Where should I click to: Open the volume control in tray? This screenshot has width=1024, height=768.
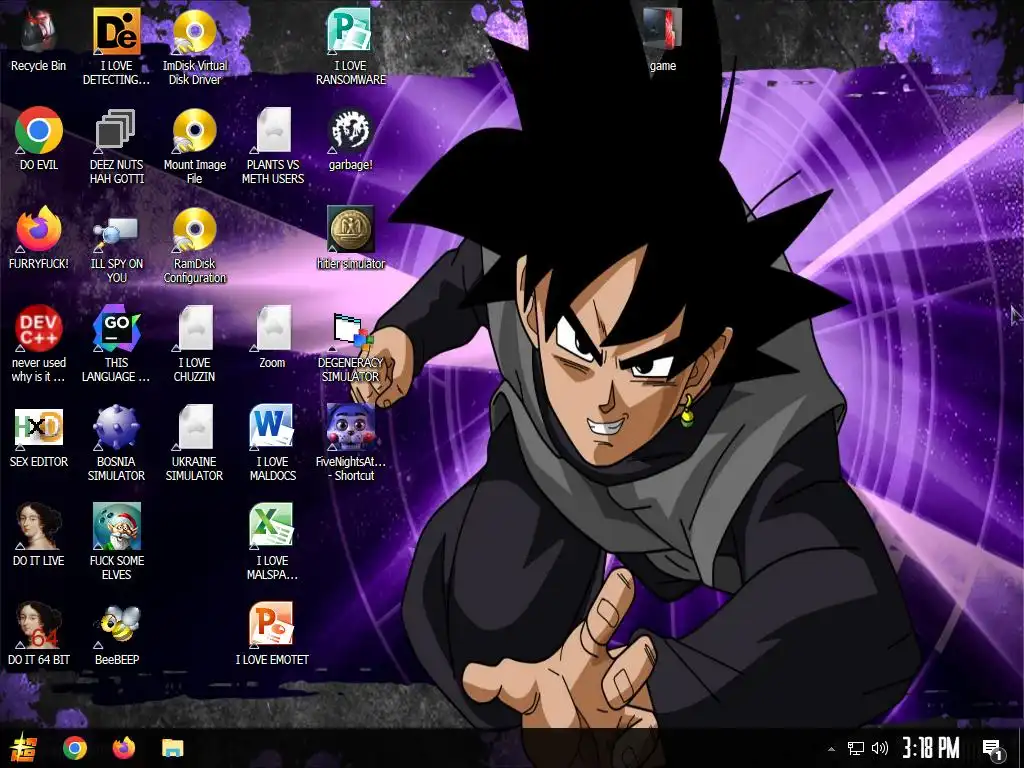880,748
